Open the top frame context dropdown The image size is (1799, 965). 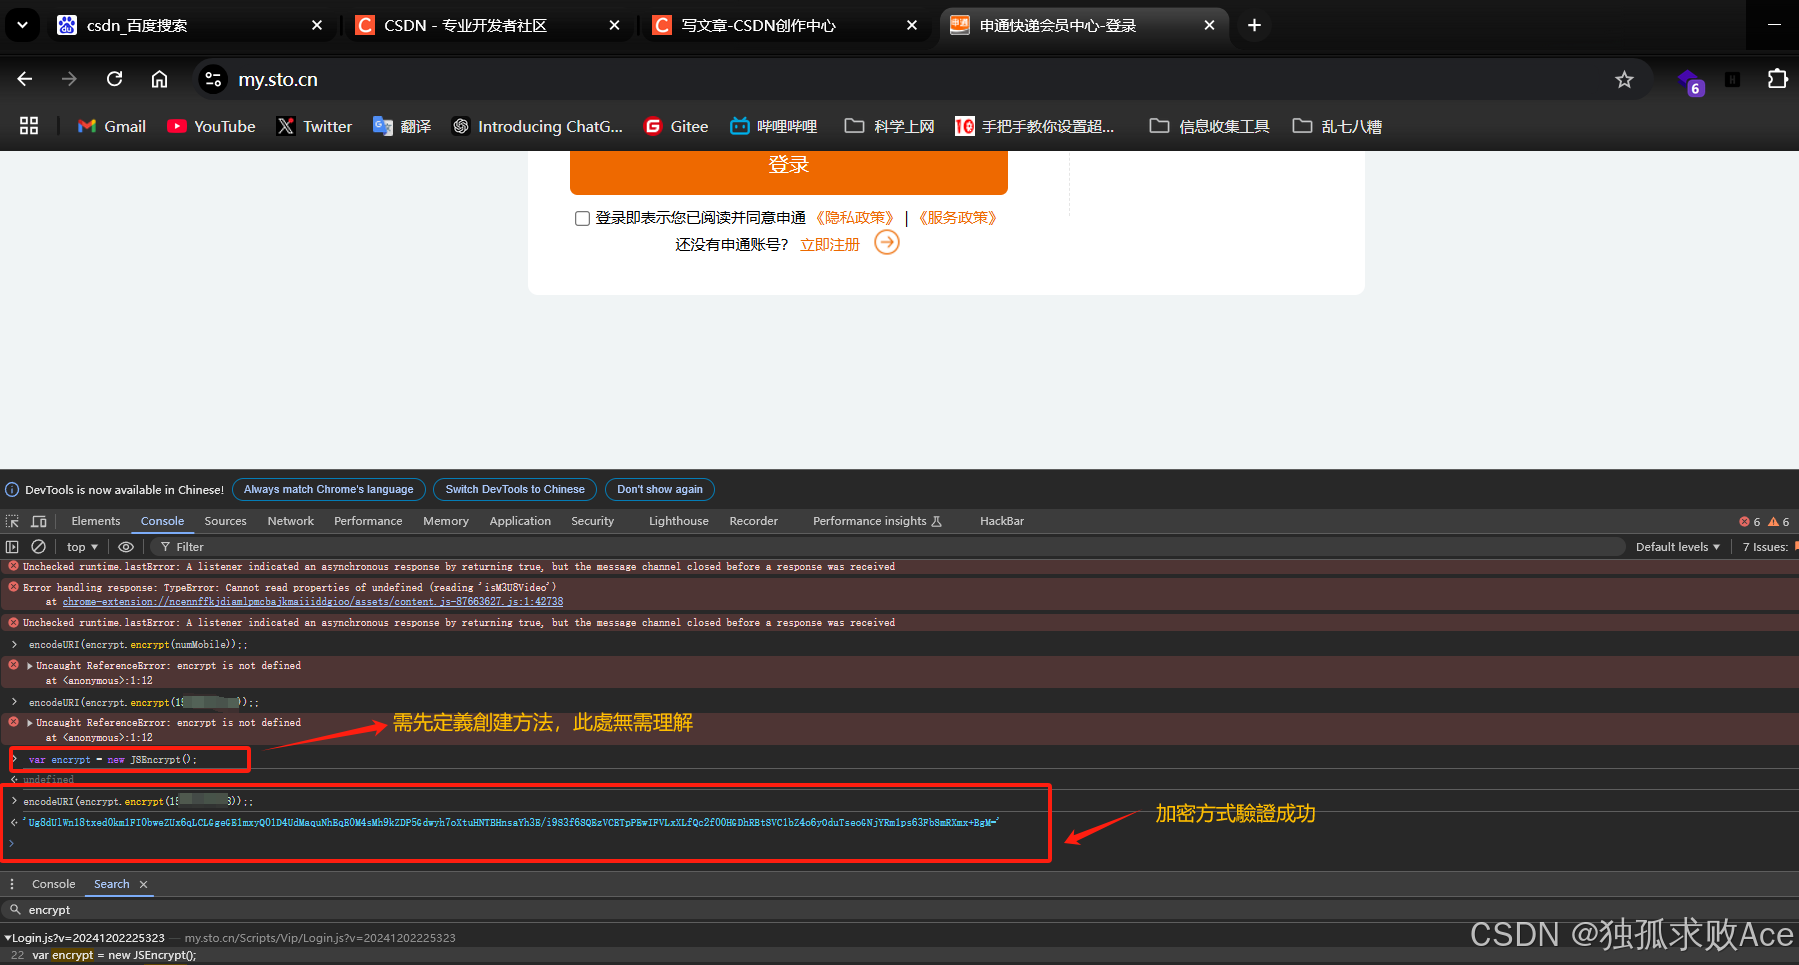81,546
